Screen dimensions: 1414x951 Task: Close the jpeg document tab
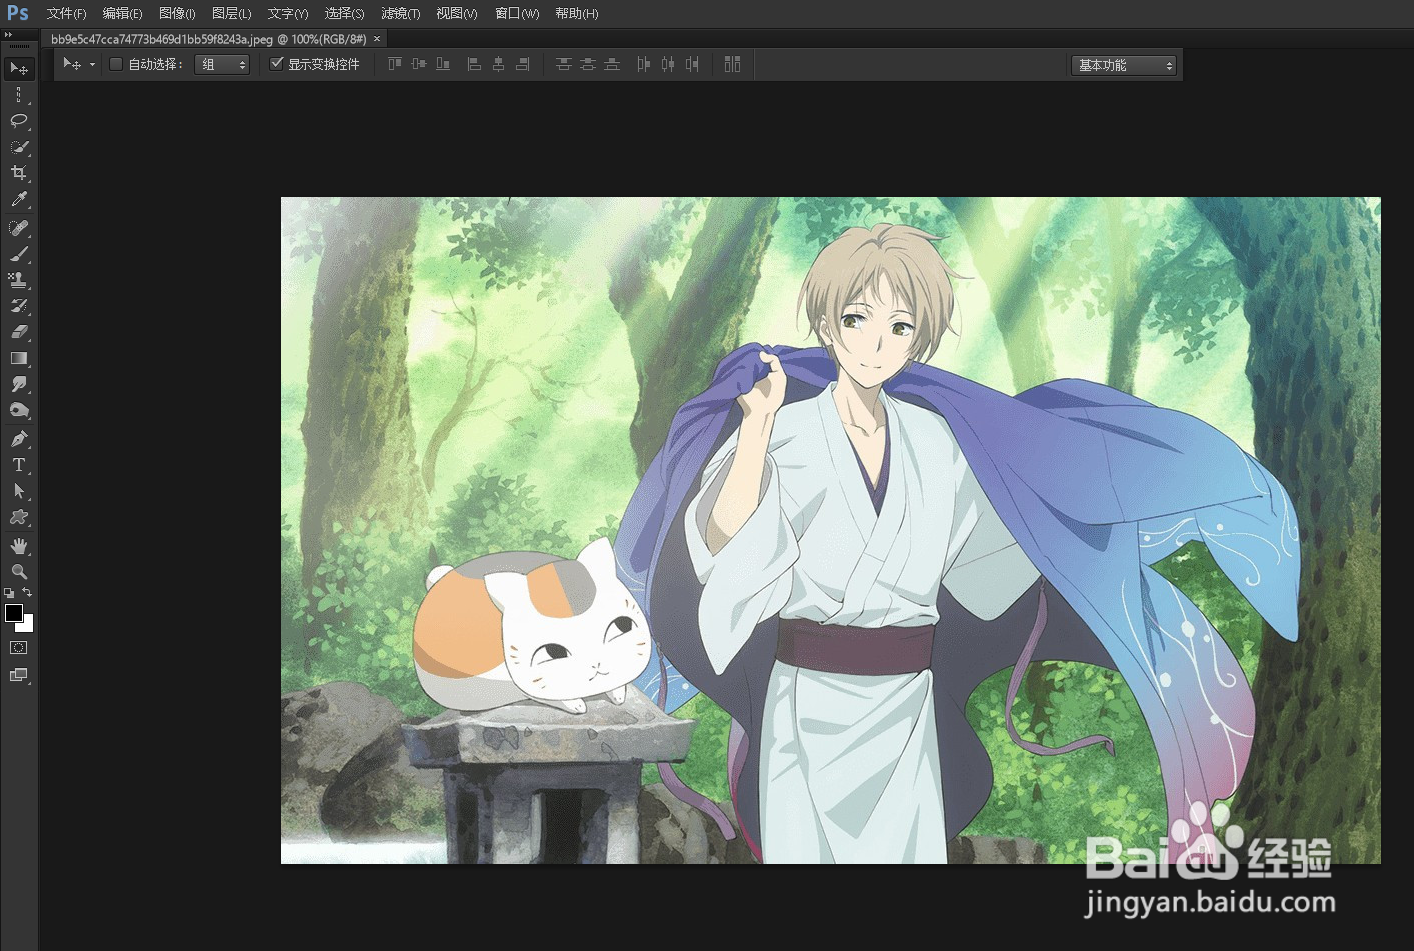tap(377, 39)
